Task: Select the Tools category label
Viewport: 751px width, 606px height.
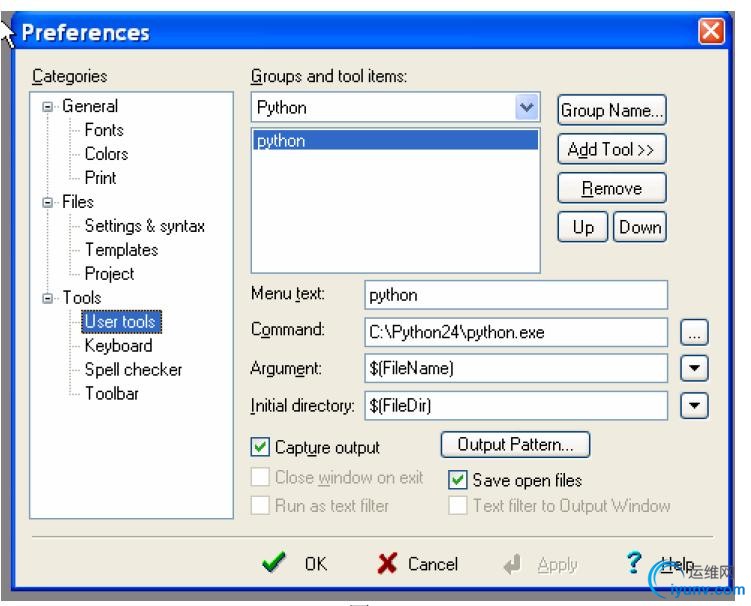Action: click(81, 297)
